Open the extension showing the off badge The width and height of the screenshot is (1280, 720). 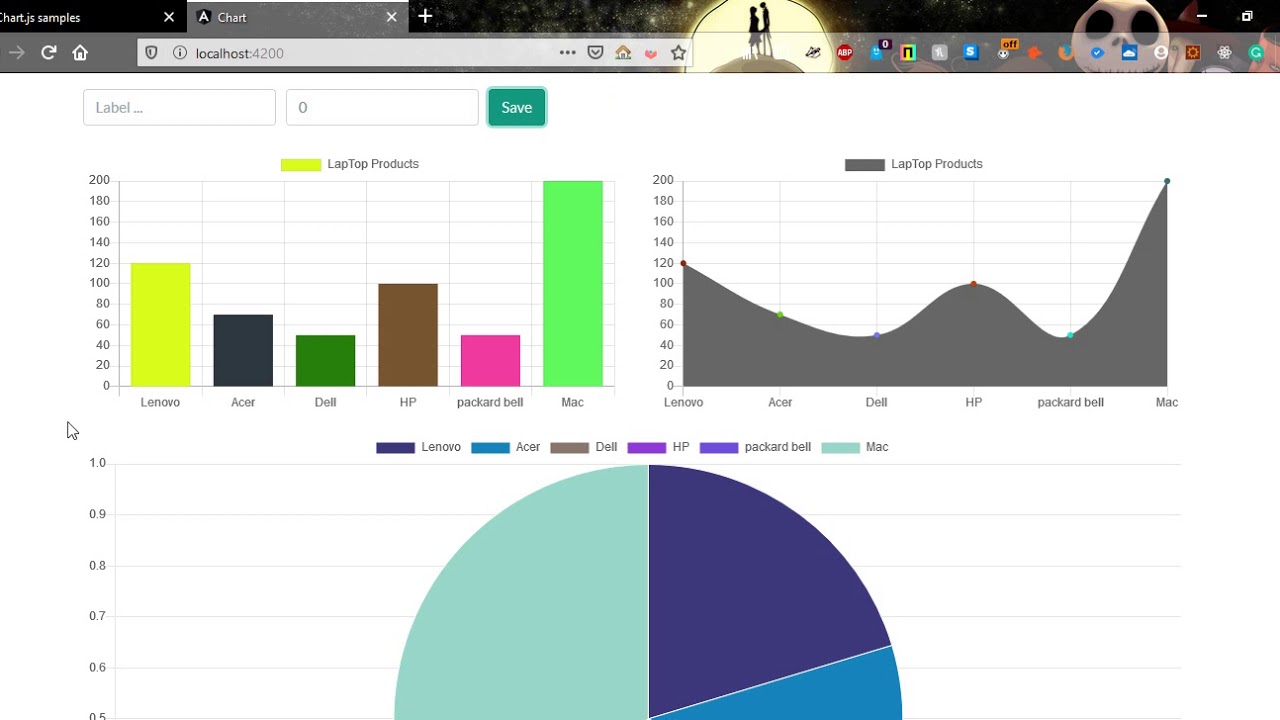(x=1006, y=51)
